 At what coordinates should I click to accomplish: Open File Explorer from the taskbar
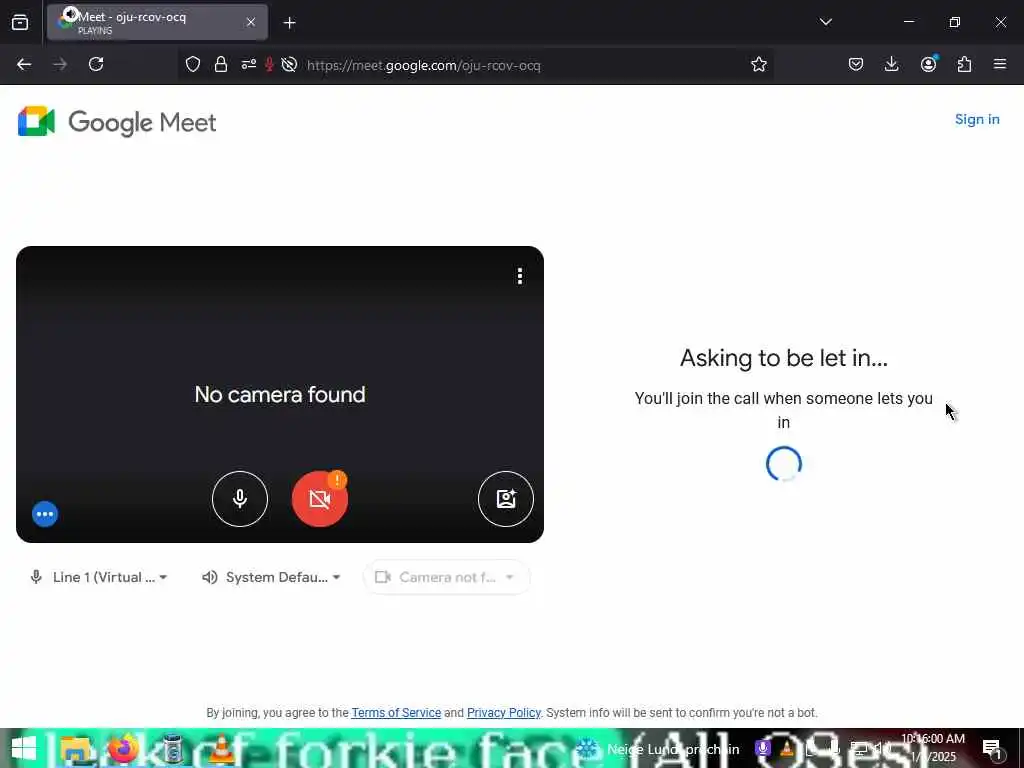coord(75,749)
